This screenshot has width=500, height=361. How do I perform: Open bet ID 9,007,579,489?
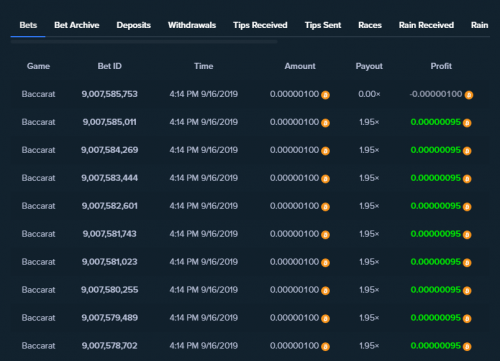click(x=110, y=318)
